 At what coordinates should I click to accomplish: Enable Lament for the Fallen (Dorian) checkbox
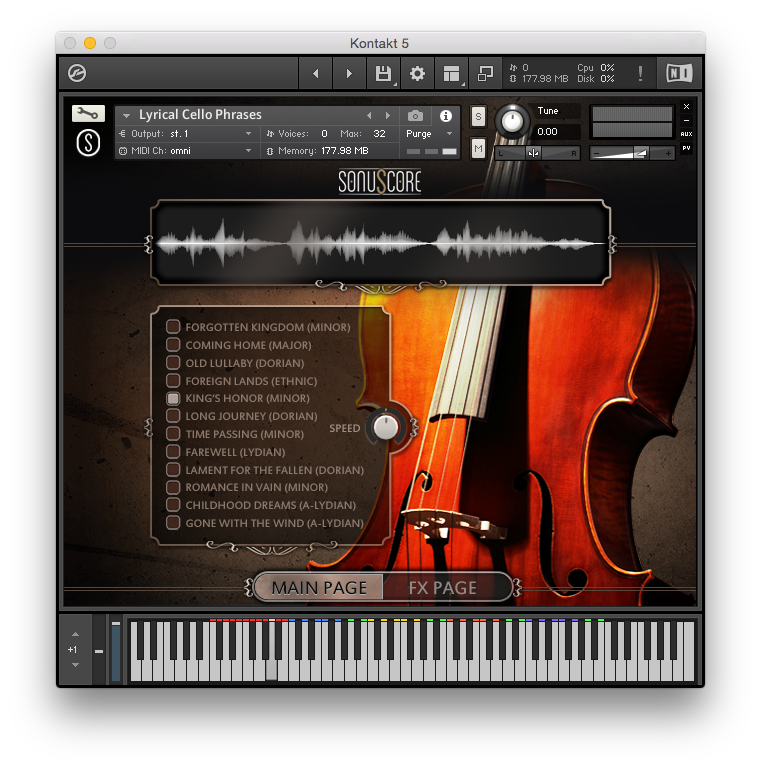coord(173,469)
